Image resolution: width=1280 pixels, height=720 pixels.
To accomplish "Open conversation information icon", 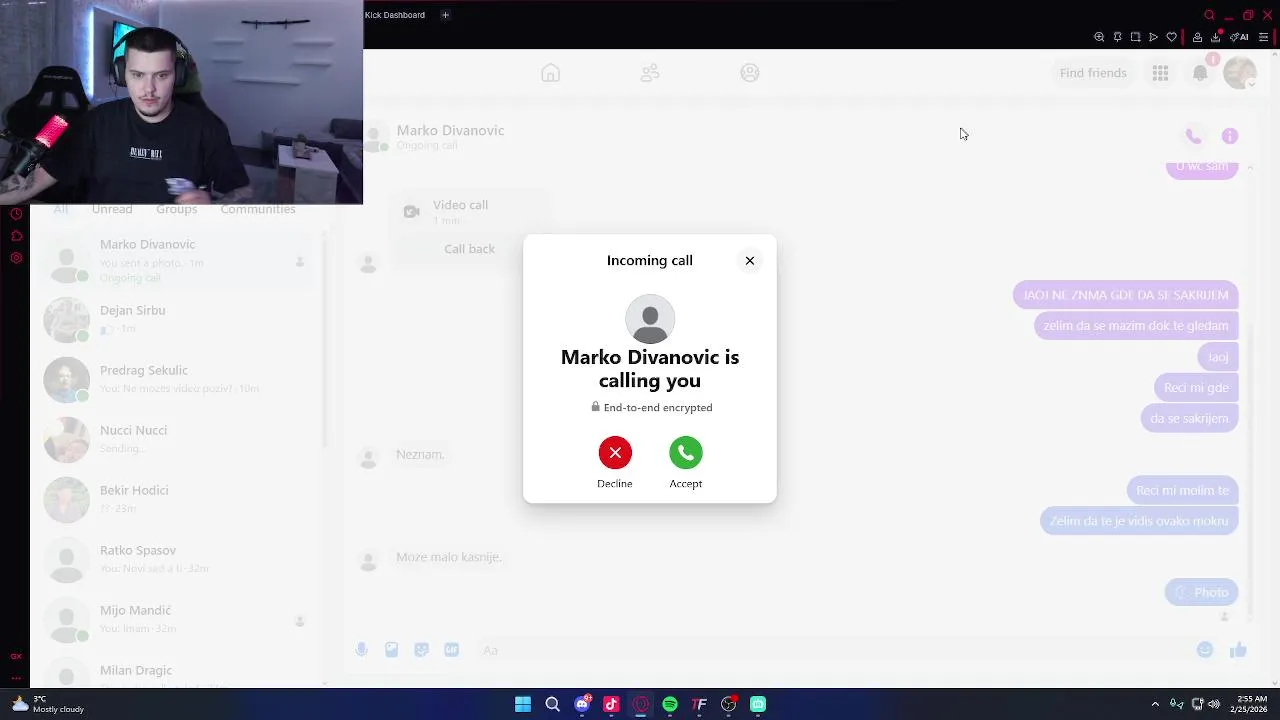I will pos(1230,136).
